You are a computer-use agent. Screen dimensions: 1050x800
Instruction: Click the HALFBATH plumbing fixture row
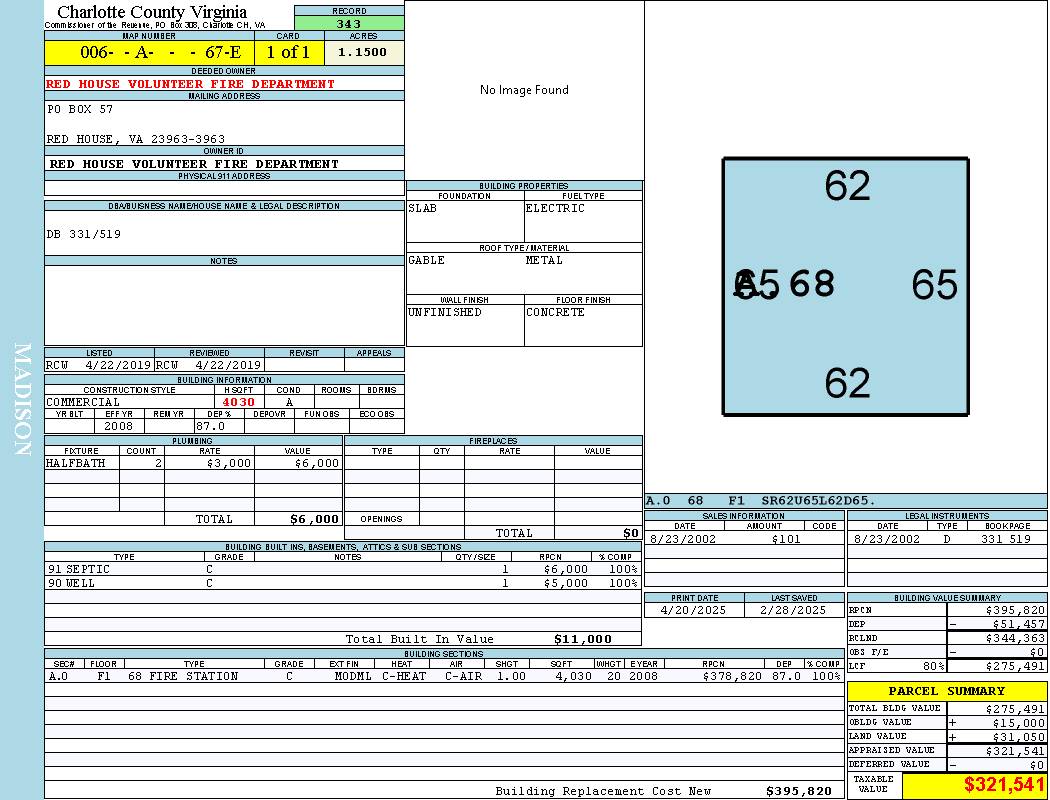click(x=194, y=463)
